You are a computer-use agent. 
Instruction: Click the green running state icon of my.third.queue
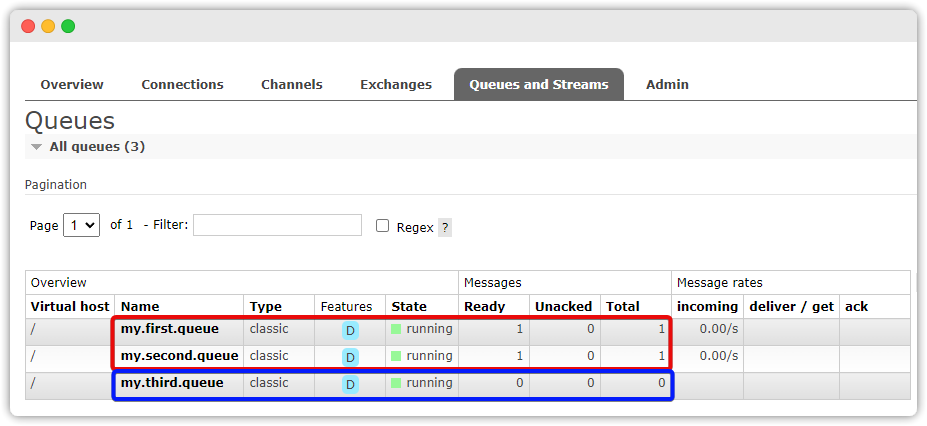pos(396,383)
